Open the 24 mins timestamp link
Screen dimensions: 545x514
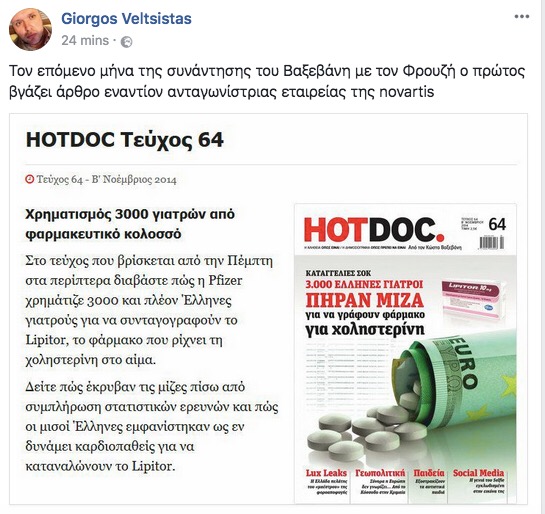click(x=85, y=41)
